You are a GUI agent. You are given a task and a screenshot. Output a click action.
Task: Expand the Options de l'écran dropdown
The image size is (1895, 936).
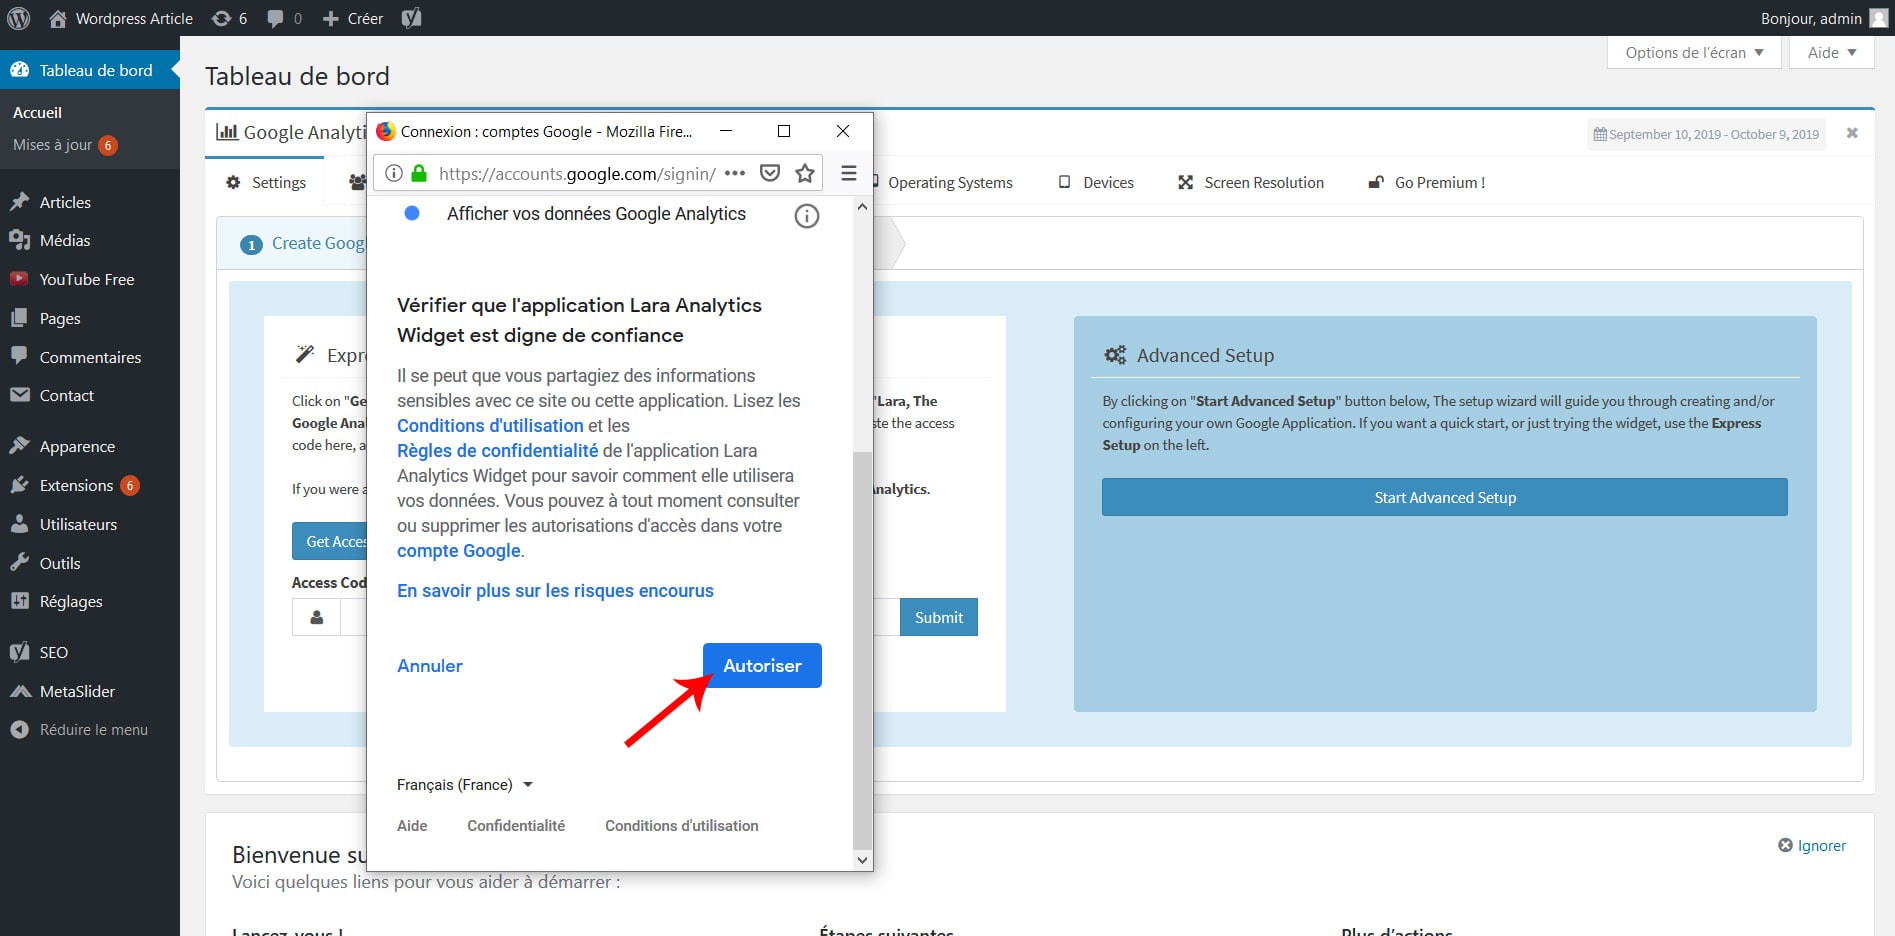pyautogui.click(x=1694, y=52)
